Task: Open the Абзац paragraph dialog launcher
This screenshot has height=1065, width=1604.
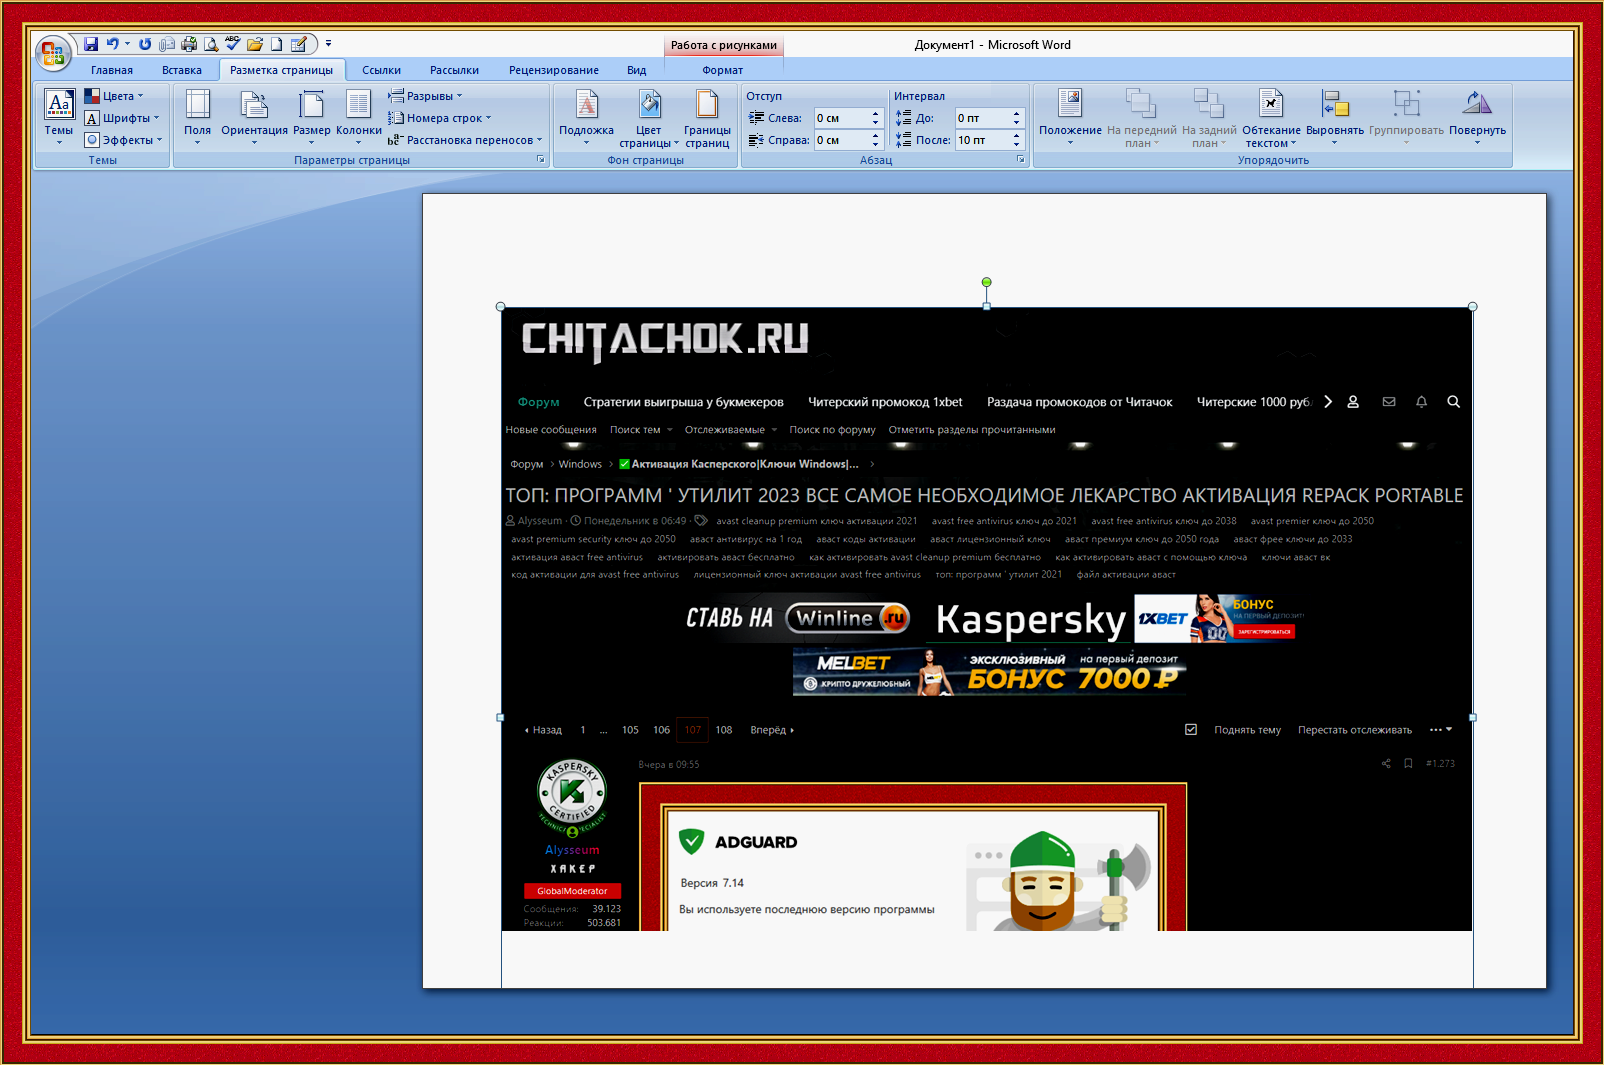Action: tap(1021, 160)
